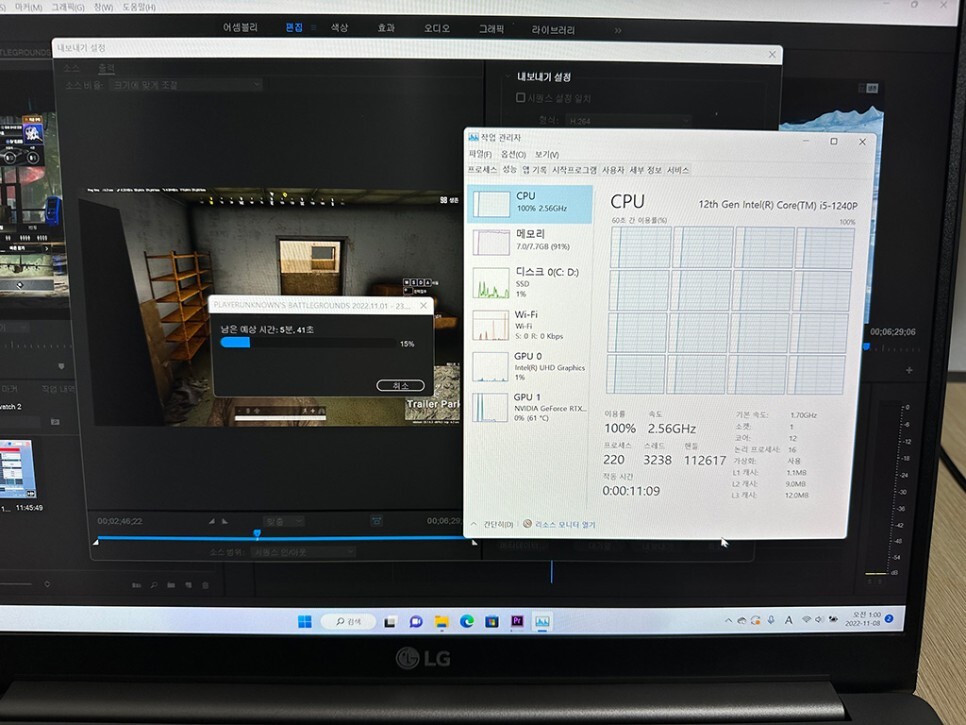Switch to Premiere Pro on taskbar
The width and height of the screenshot is (966, 725).
517,621
